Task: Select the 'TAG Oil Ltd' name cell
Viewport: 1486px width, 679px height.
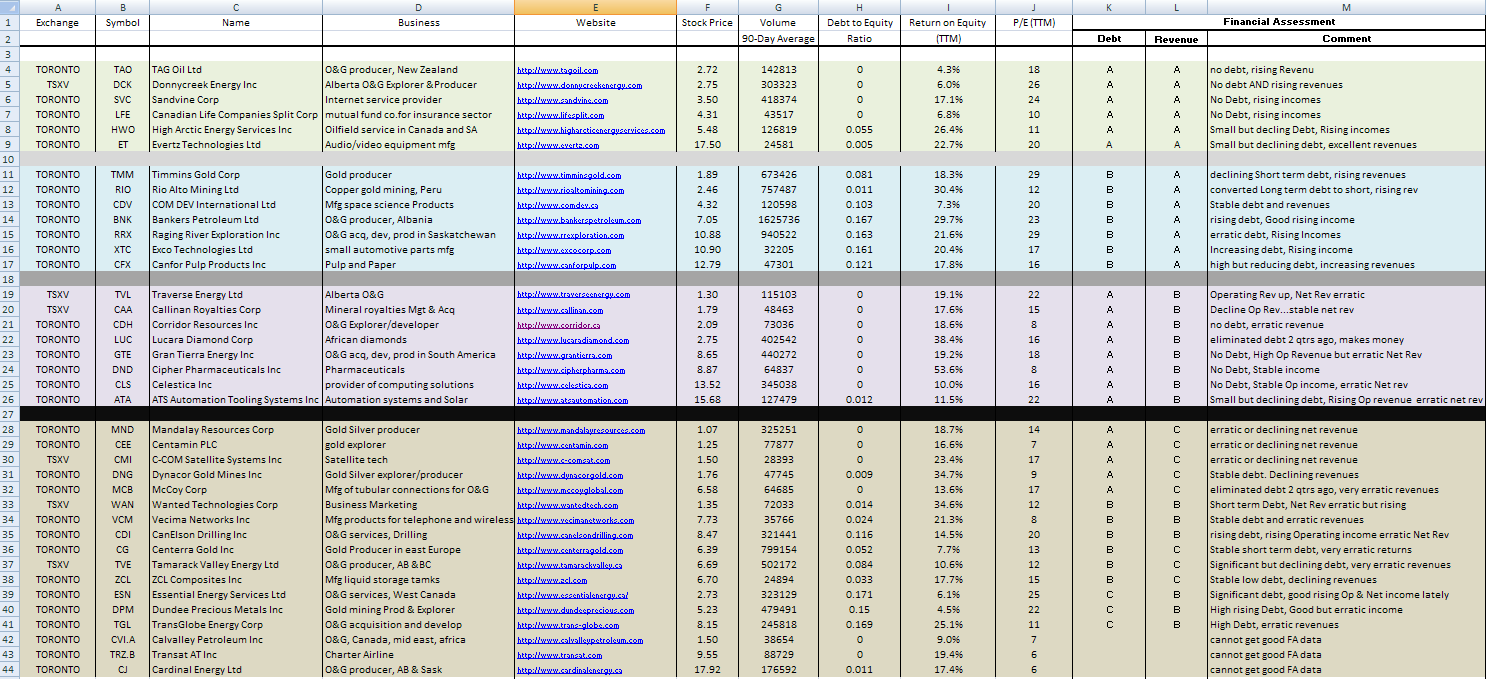Action: tap(236, 70)
